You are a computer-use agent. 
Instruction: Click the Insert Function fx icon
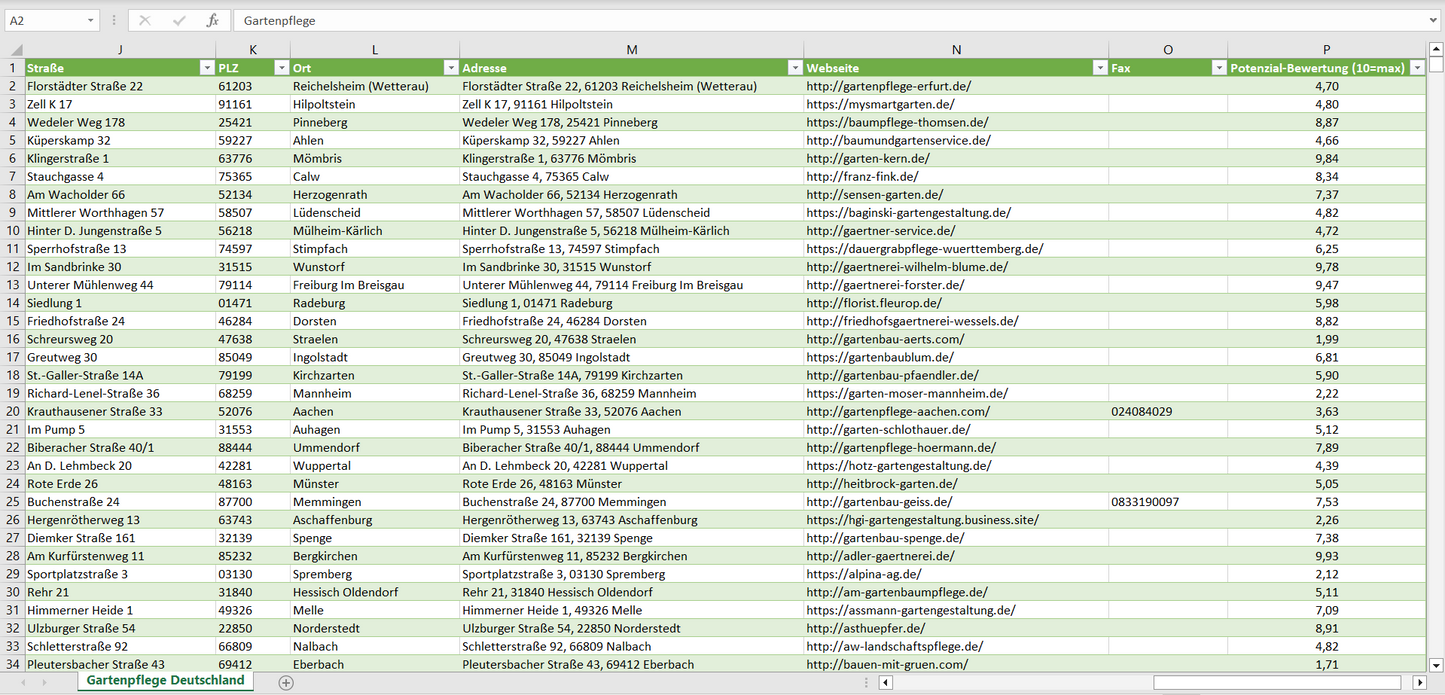(x=212, y=20)
